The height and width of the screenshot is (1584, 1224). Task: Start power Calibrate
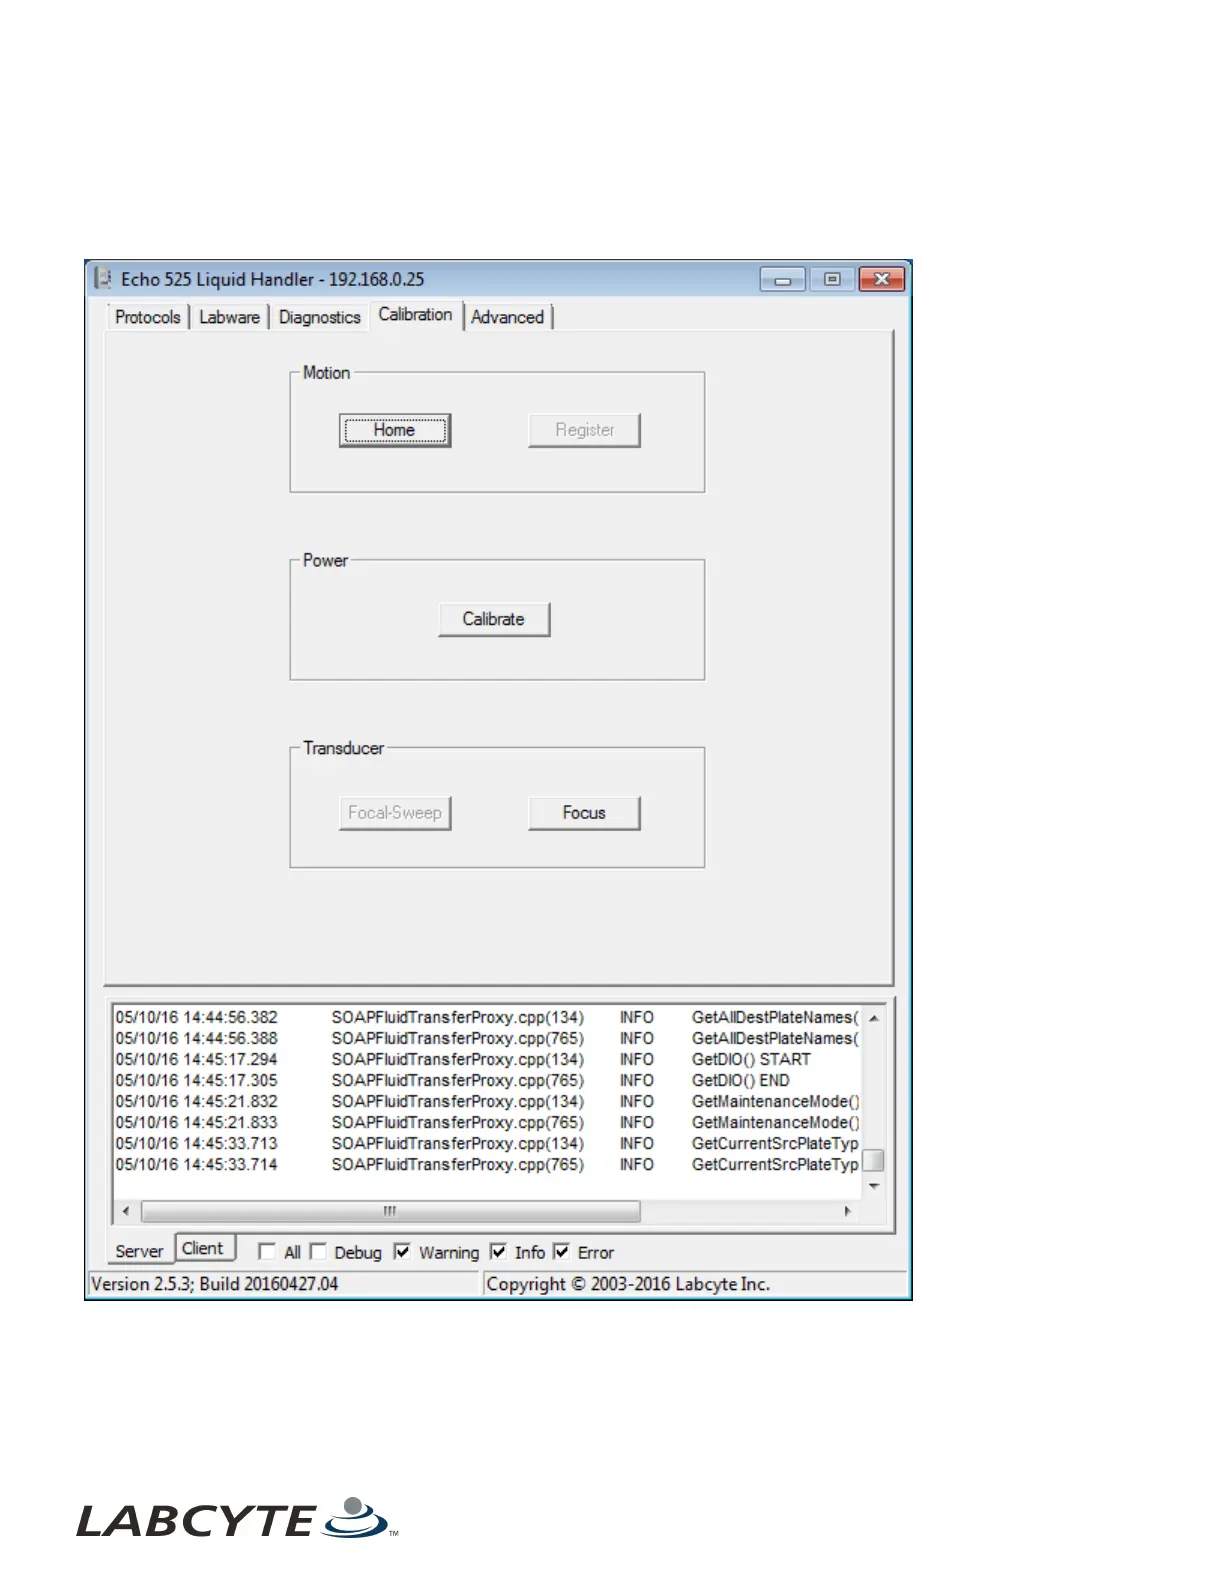click(x=494, y=619)
